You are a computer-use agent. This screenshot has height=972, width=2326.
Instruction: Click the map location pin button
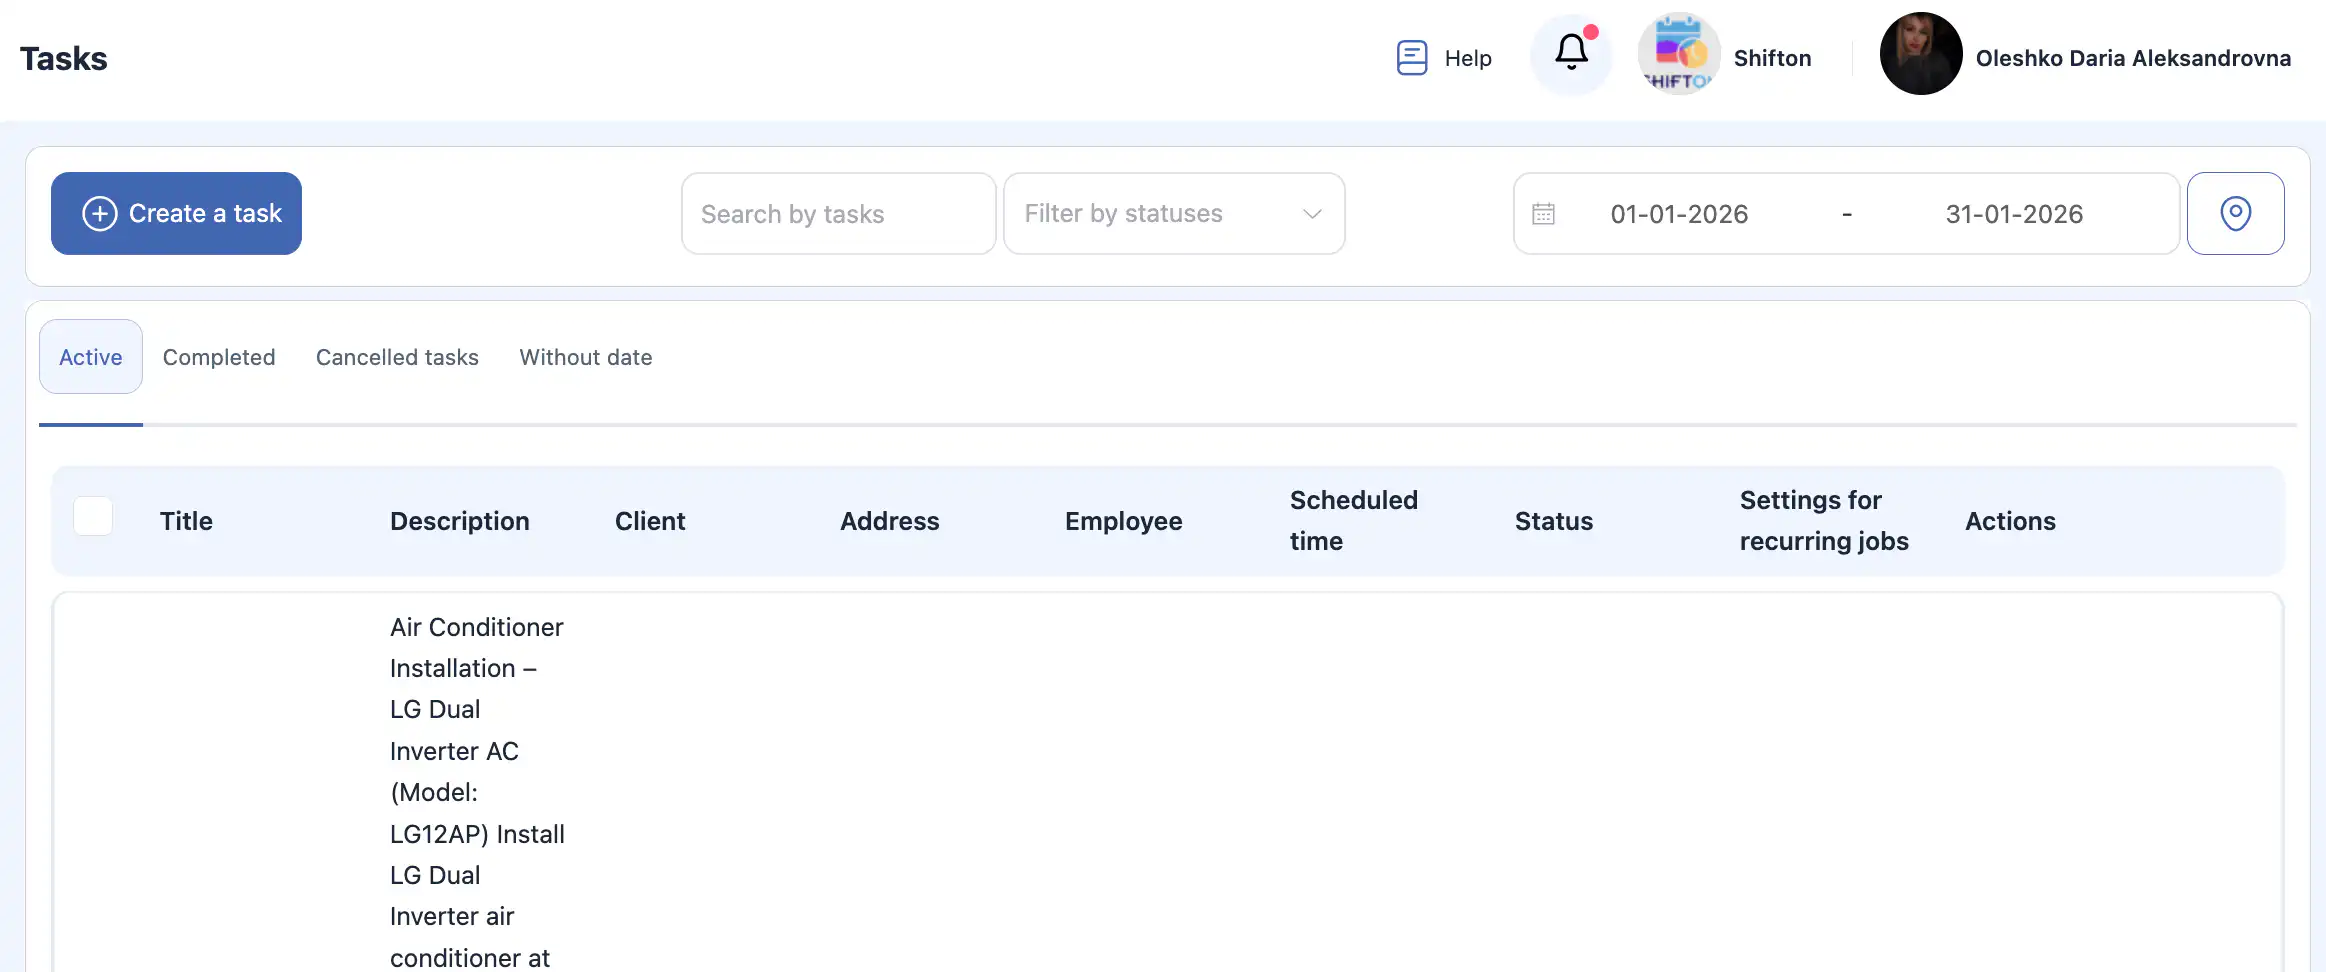point(2235,214)
